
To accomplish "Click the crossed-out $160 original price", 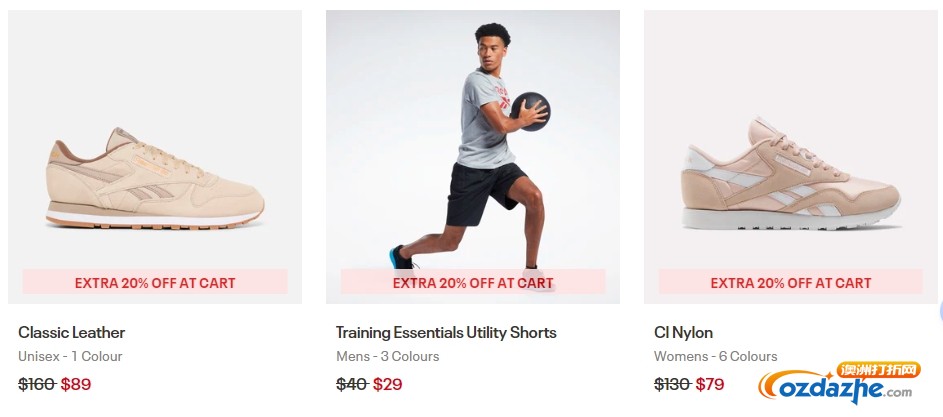I will click(x=37, y=384).
